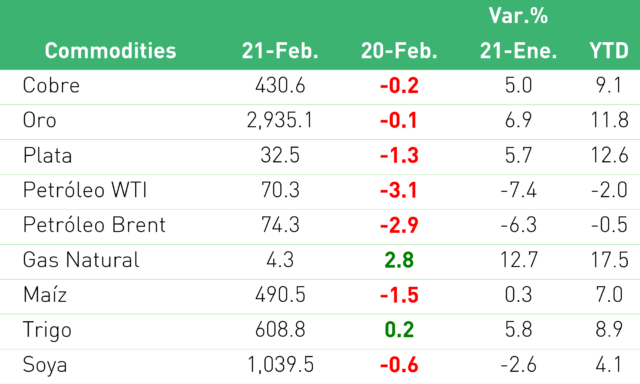Click the Petróleo WTI row label
640x384 pixels.
(85, 190)
